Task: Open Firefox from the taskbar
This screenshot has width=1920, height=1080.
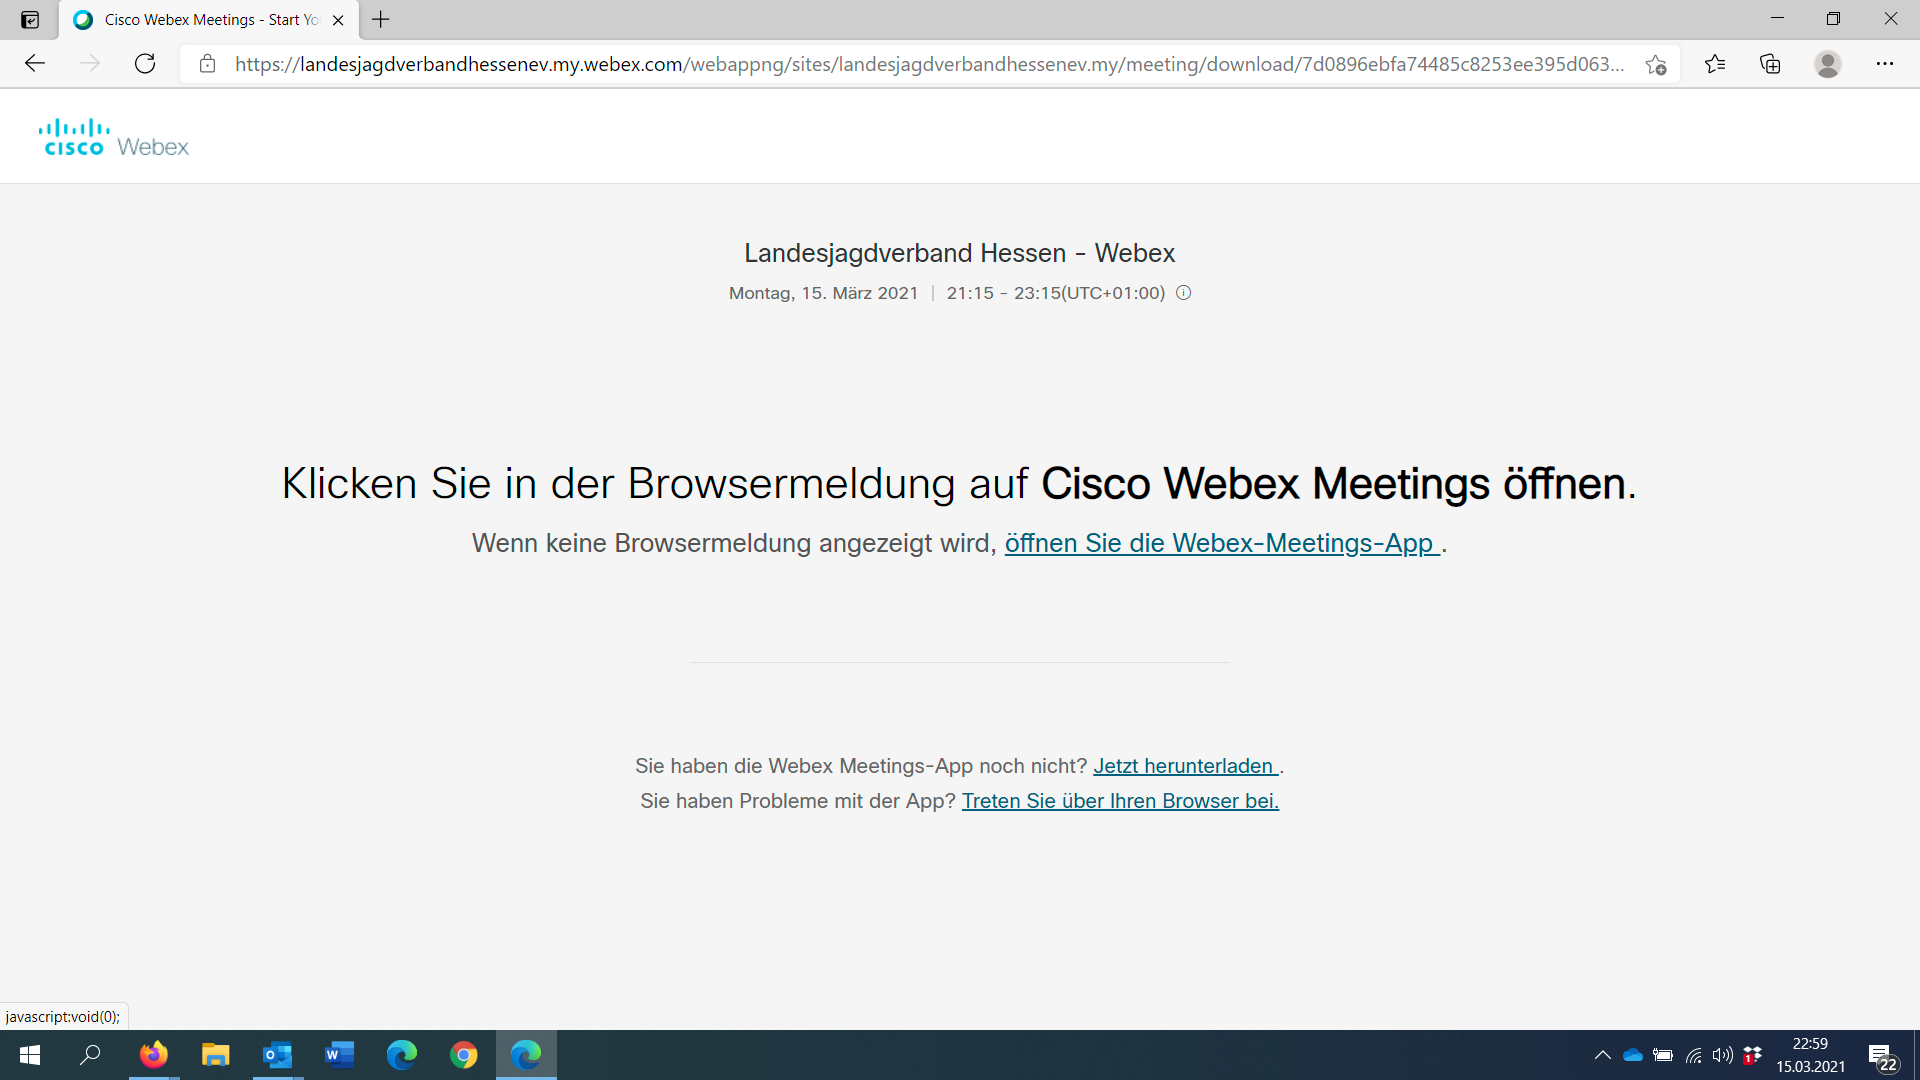Action: click(154, 1055)
